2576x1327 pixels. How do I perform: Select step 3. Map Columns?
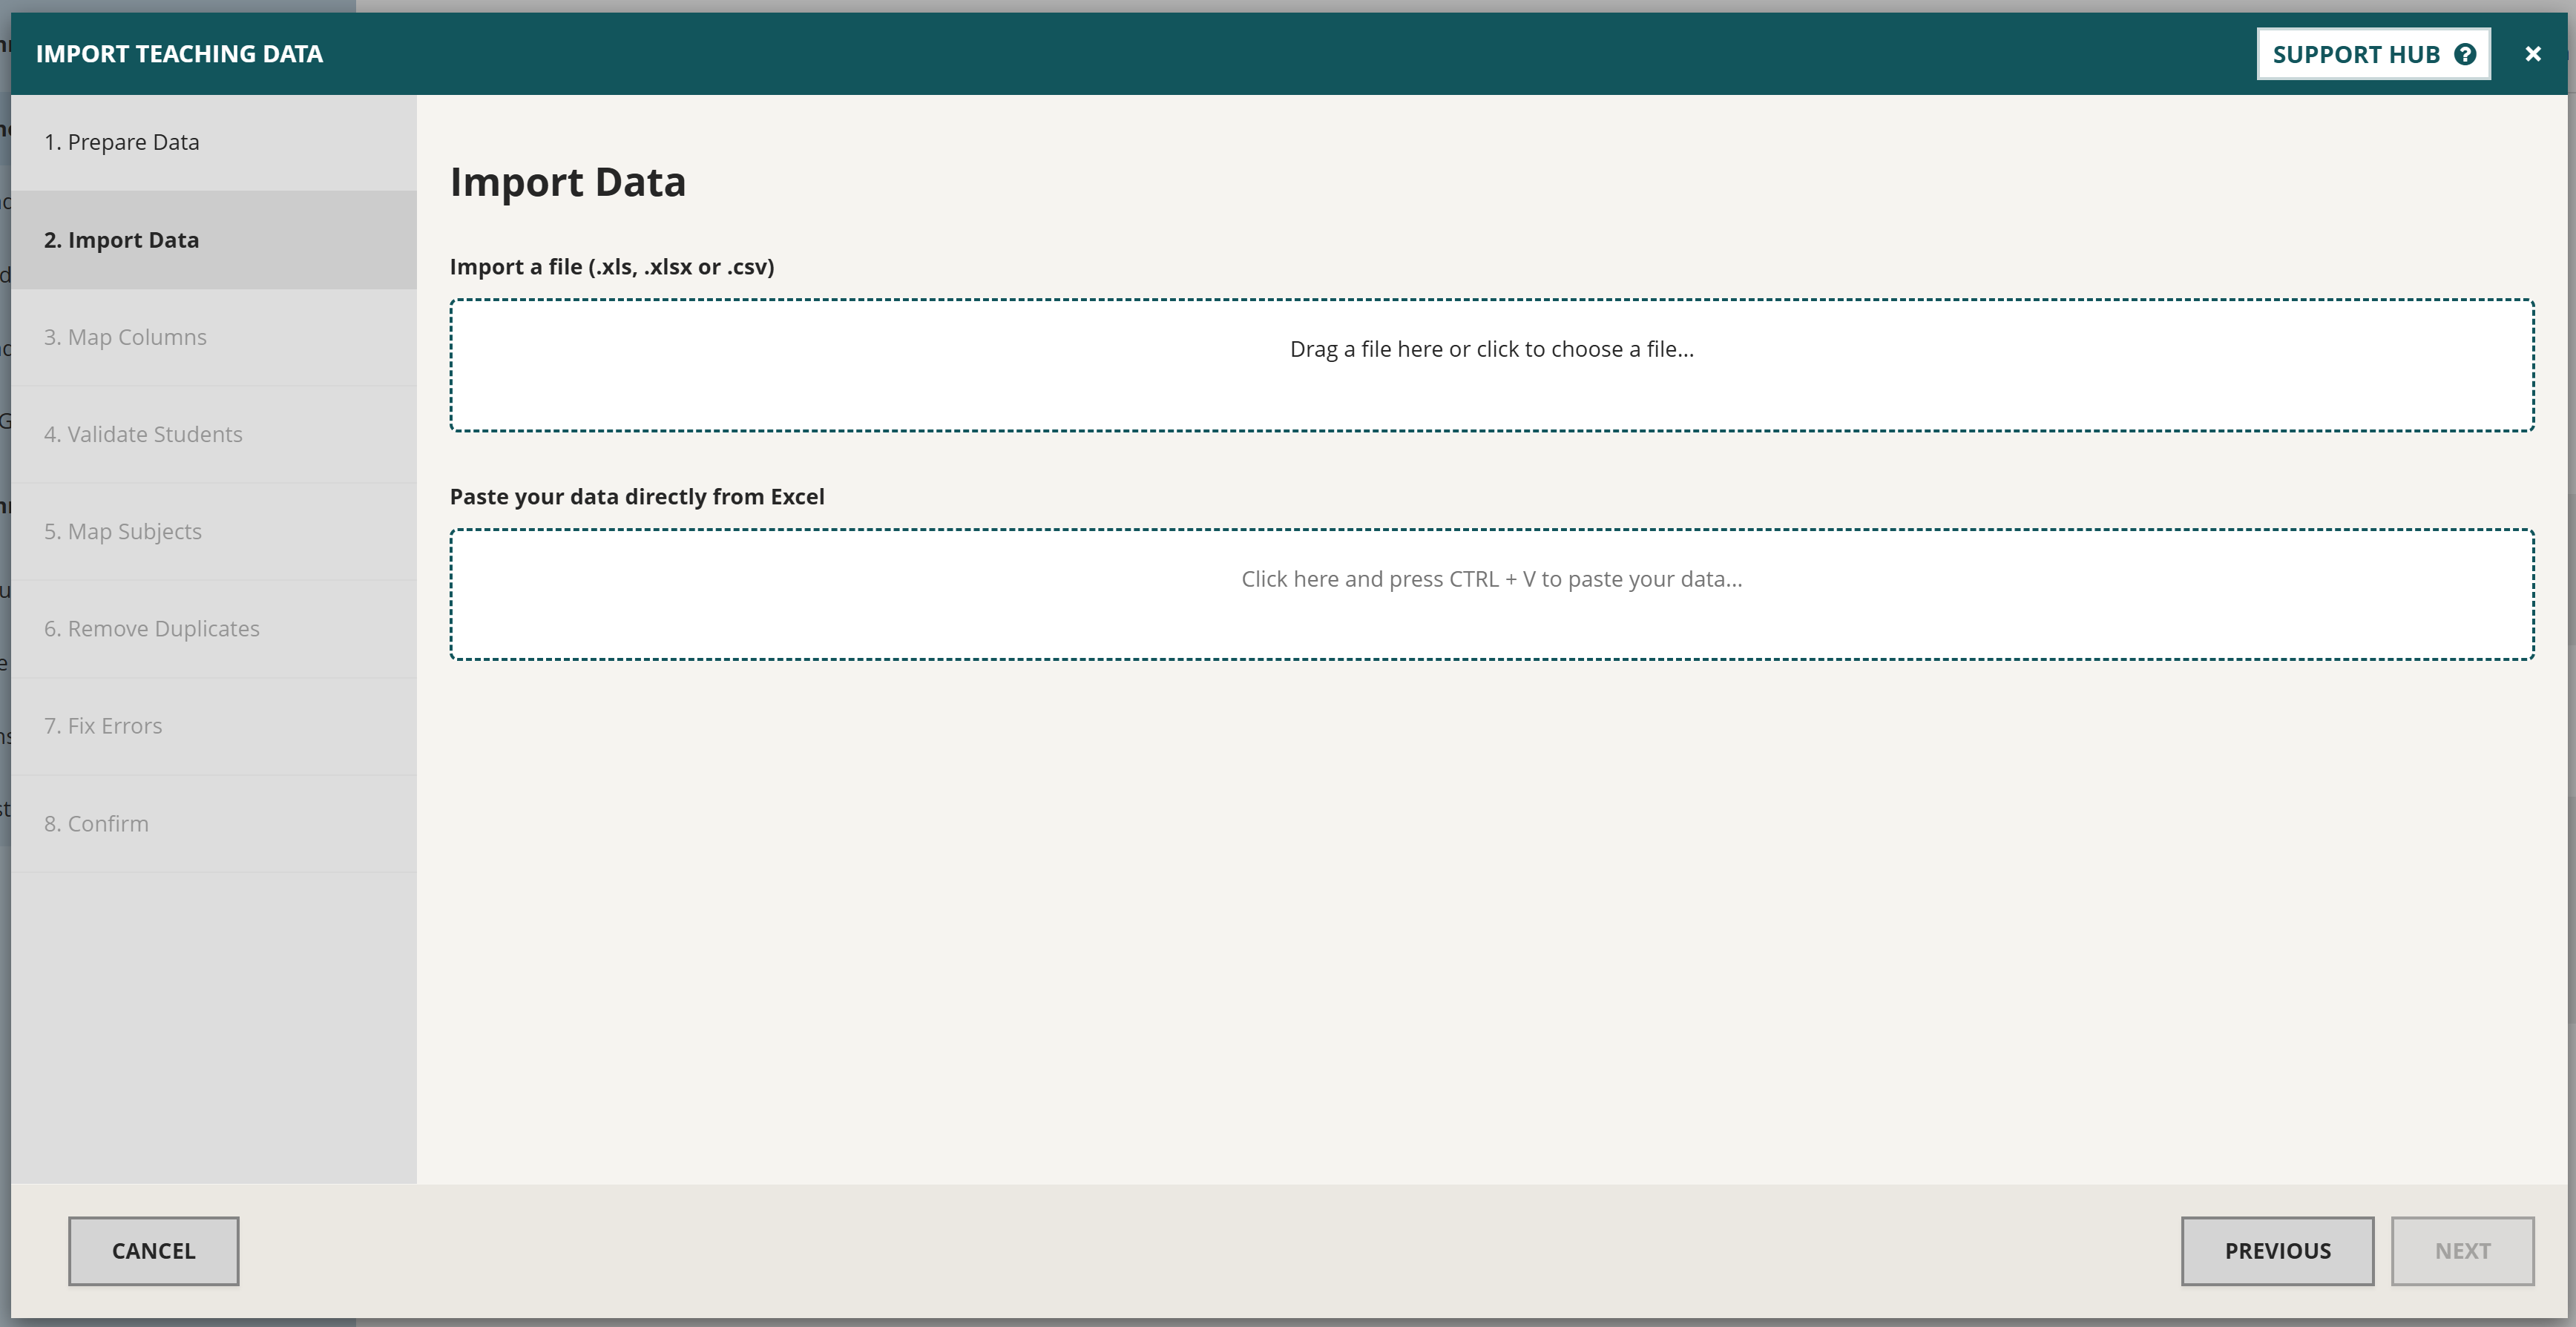tap(214, 337)
